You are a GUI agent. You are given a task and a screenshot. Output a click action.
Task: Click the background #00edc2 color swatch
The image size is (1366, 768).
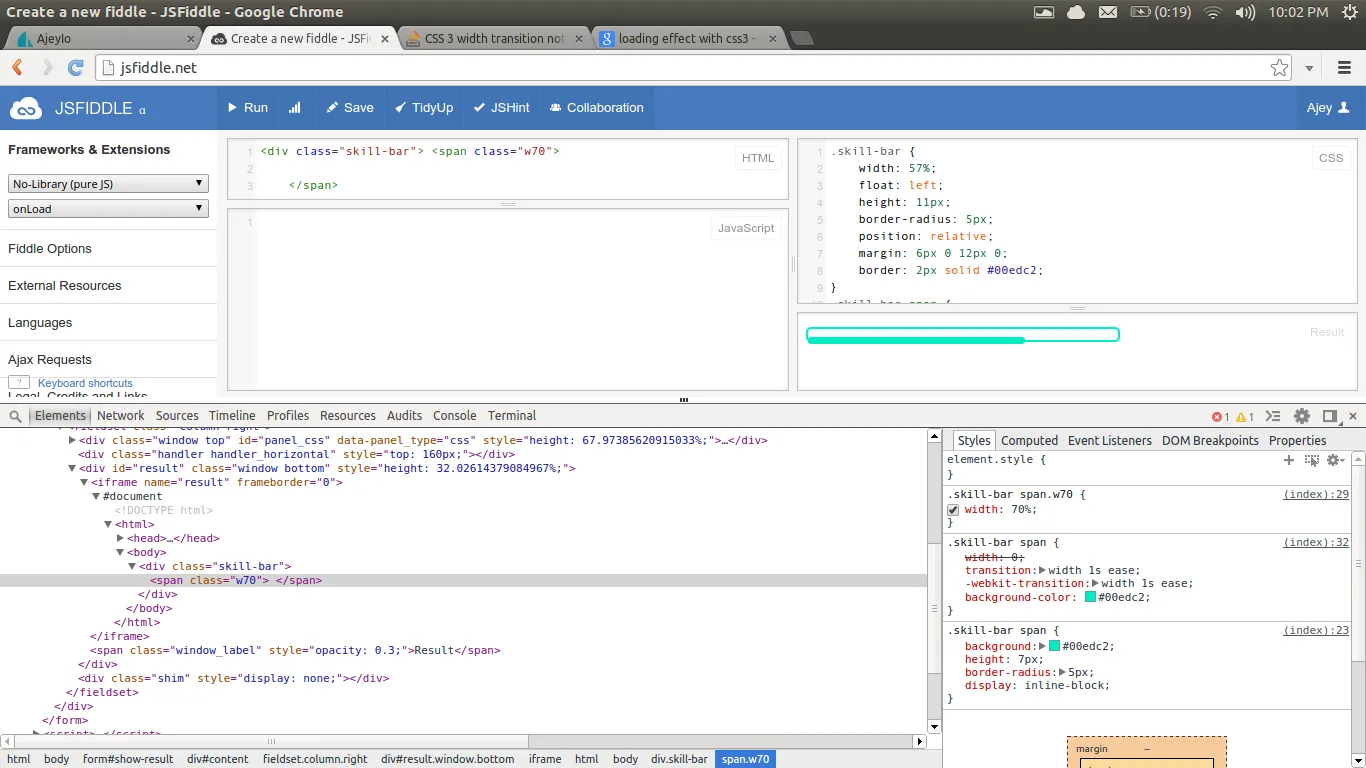1054,646
